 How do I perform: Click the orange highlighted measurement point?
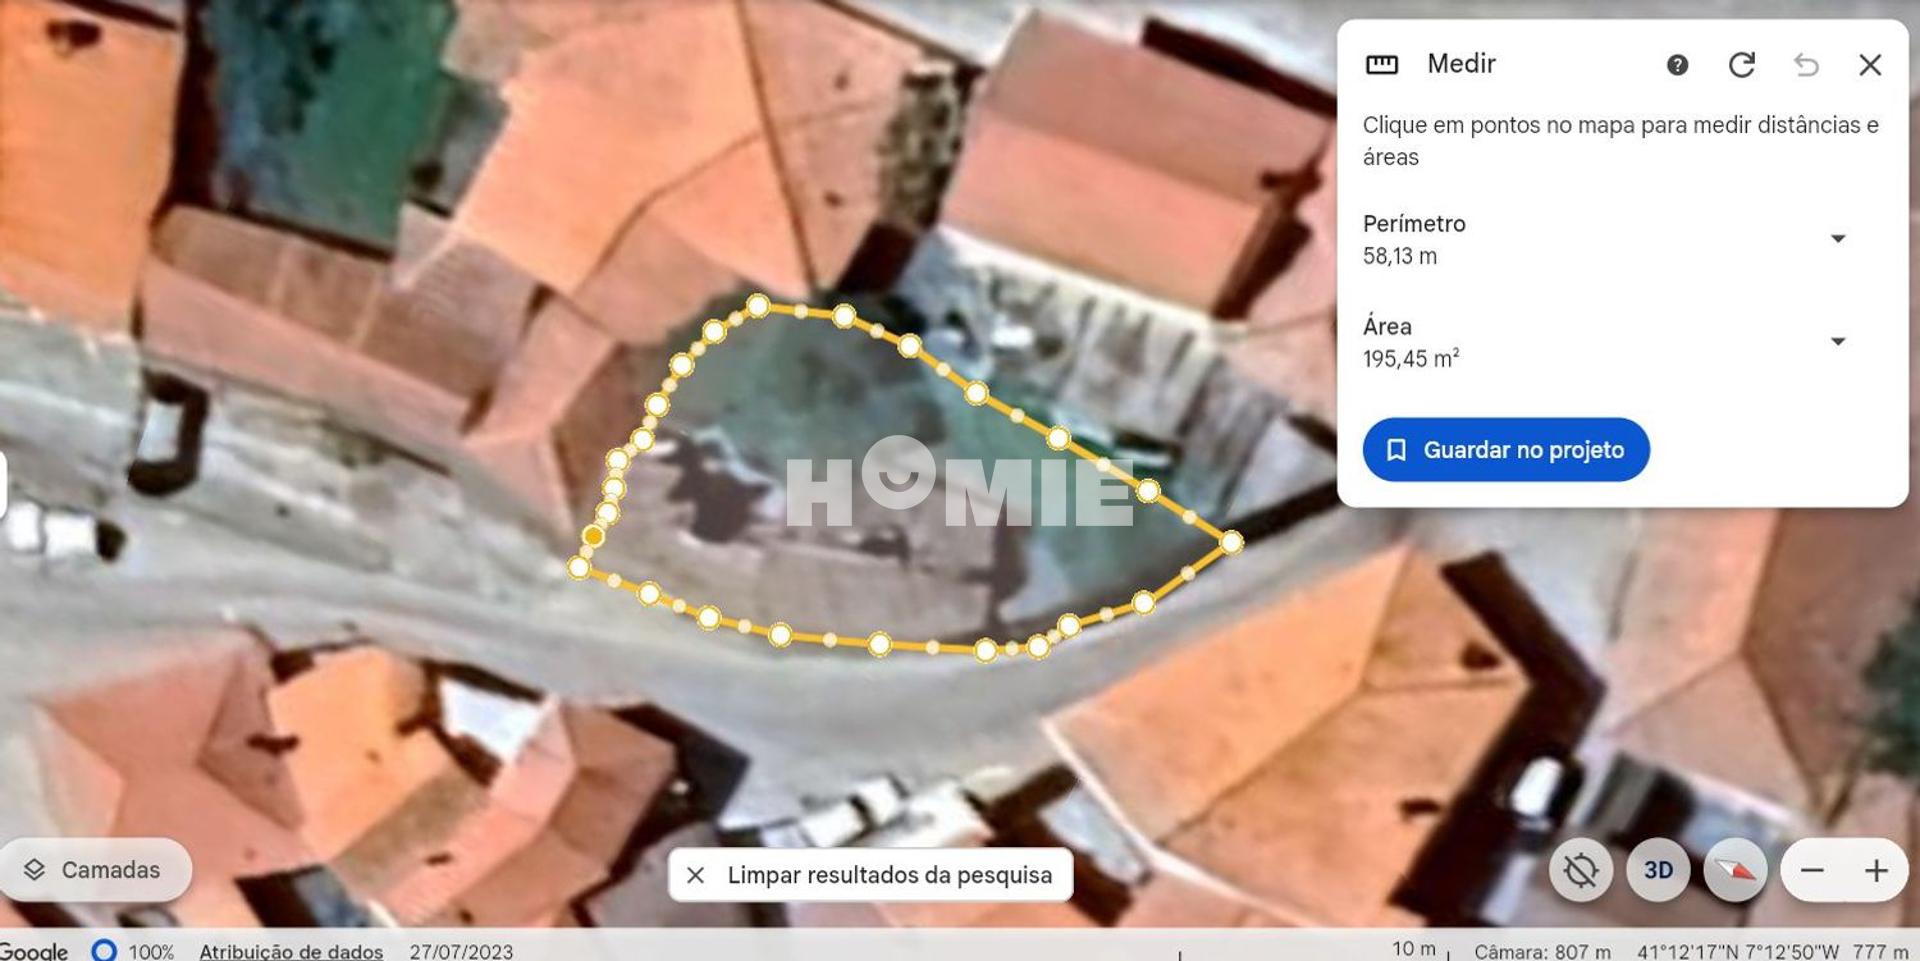pyautogui.click(x=593, y=536)
